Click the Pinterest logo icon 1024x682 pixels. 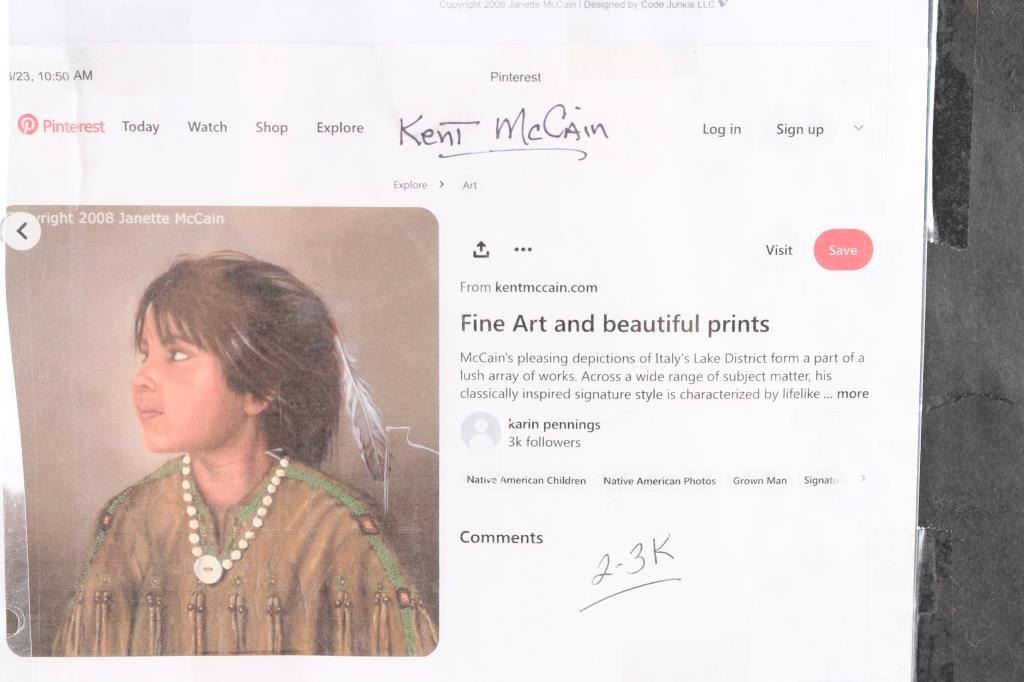(28, 125)
